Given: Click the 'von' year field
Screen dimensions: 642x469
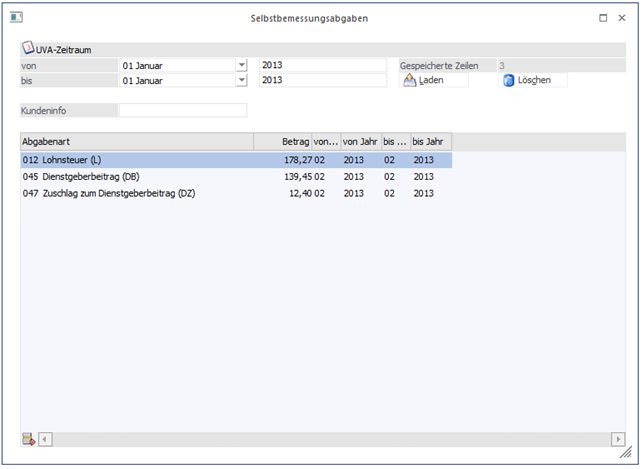Looking at the screenshot, I should (x=321, y=65).
